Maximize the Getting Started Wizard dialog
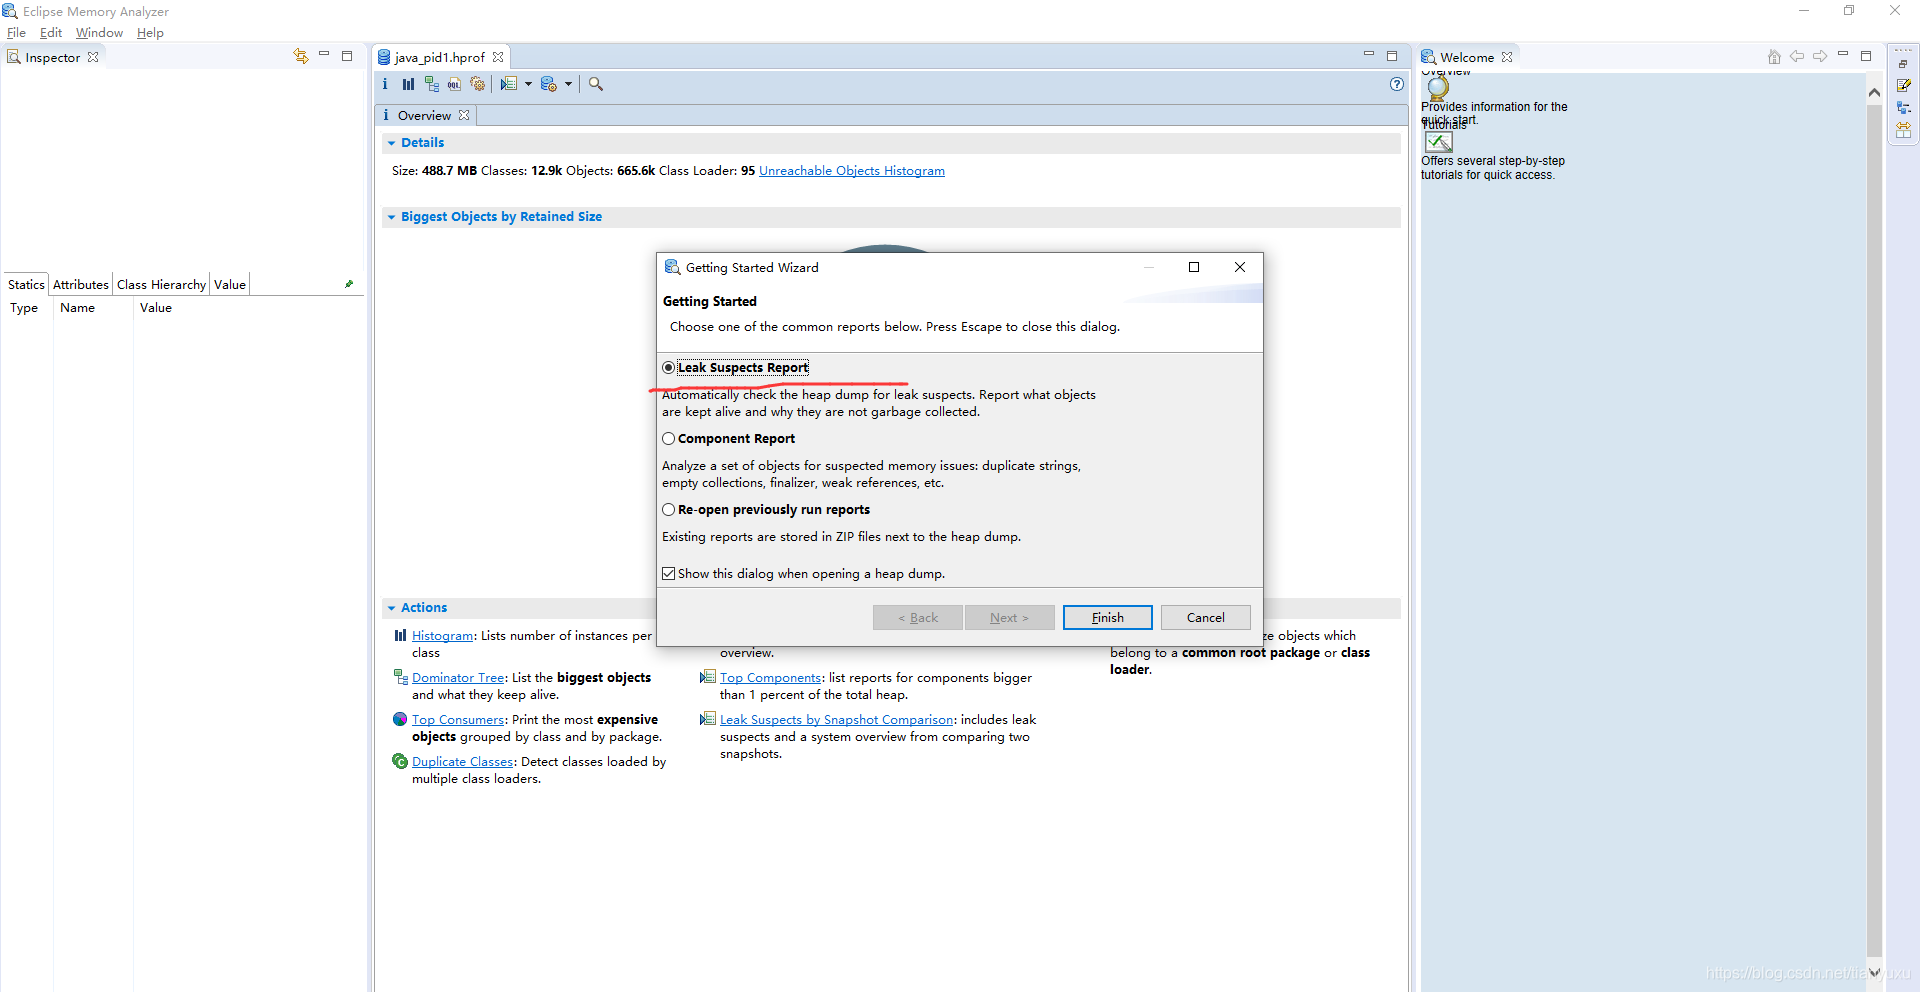 1193,267
